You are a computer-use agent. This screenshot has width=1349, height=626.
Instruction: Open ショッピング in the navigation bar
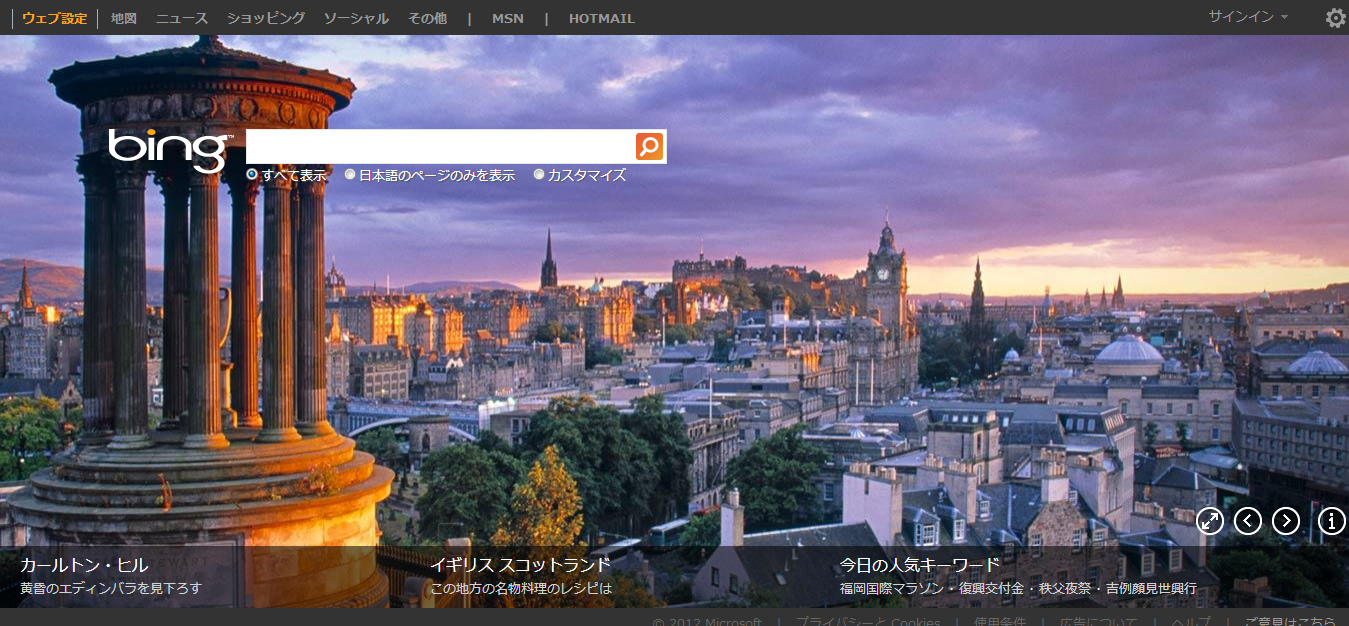tap(265, 18)
